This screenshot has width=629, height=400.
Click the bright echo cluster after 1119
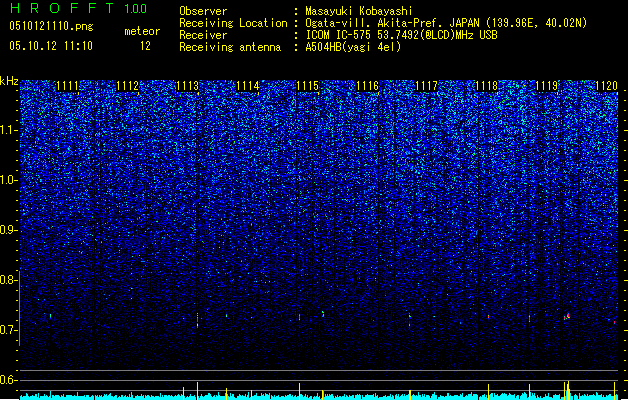[567, 316]
